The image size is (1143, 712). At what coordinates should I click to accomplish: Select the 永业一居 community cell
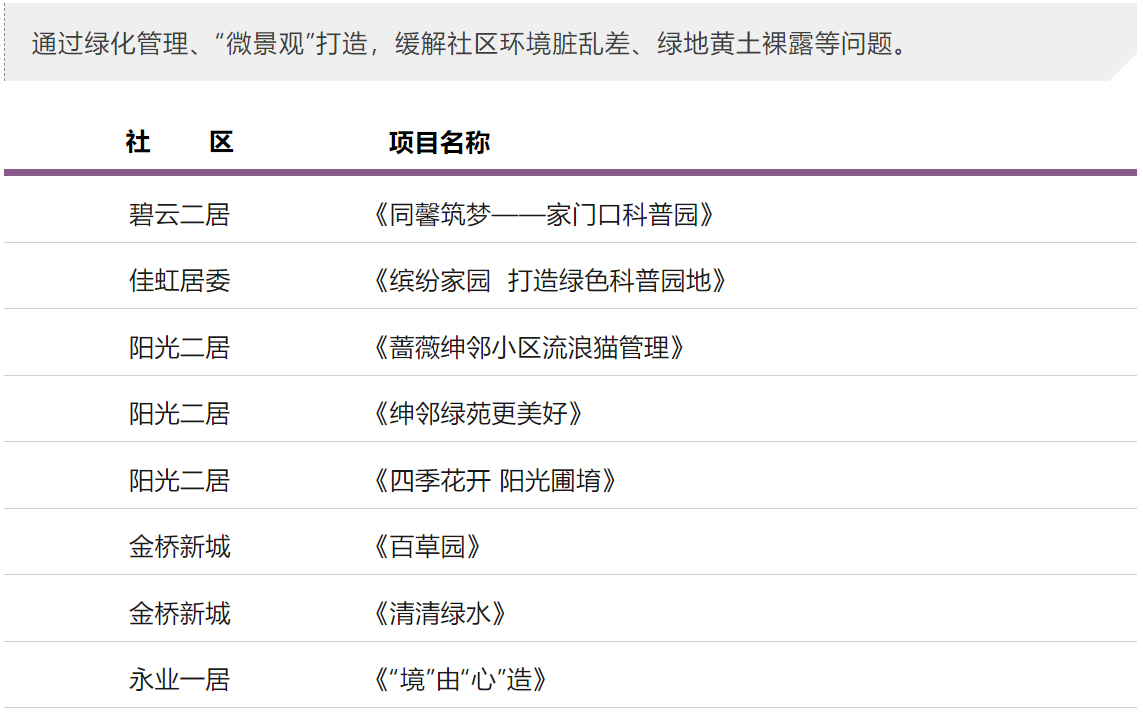(179, 680)
